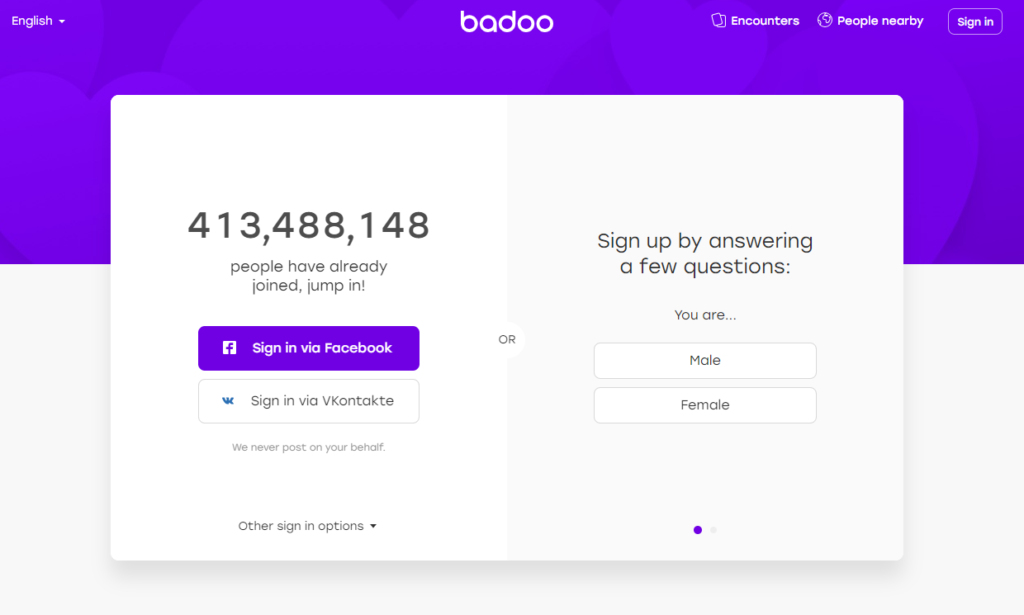Open the People nearby menu item
Screen dimensions: 1024x615
(871, 21)
